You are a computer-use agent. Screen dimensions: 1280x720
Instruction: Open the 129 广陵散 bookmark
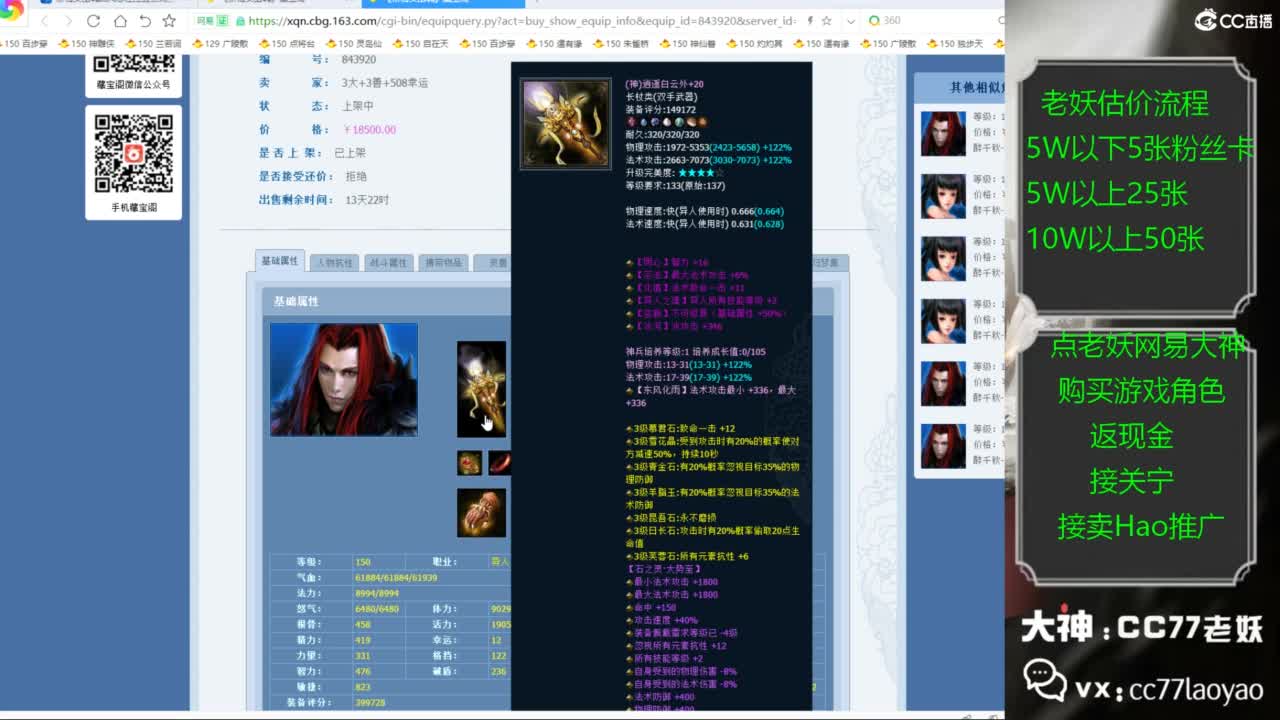coord(220,44)
